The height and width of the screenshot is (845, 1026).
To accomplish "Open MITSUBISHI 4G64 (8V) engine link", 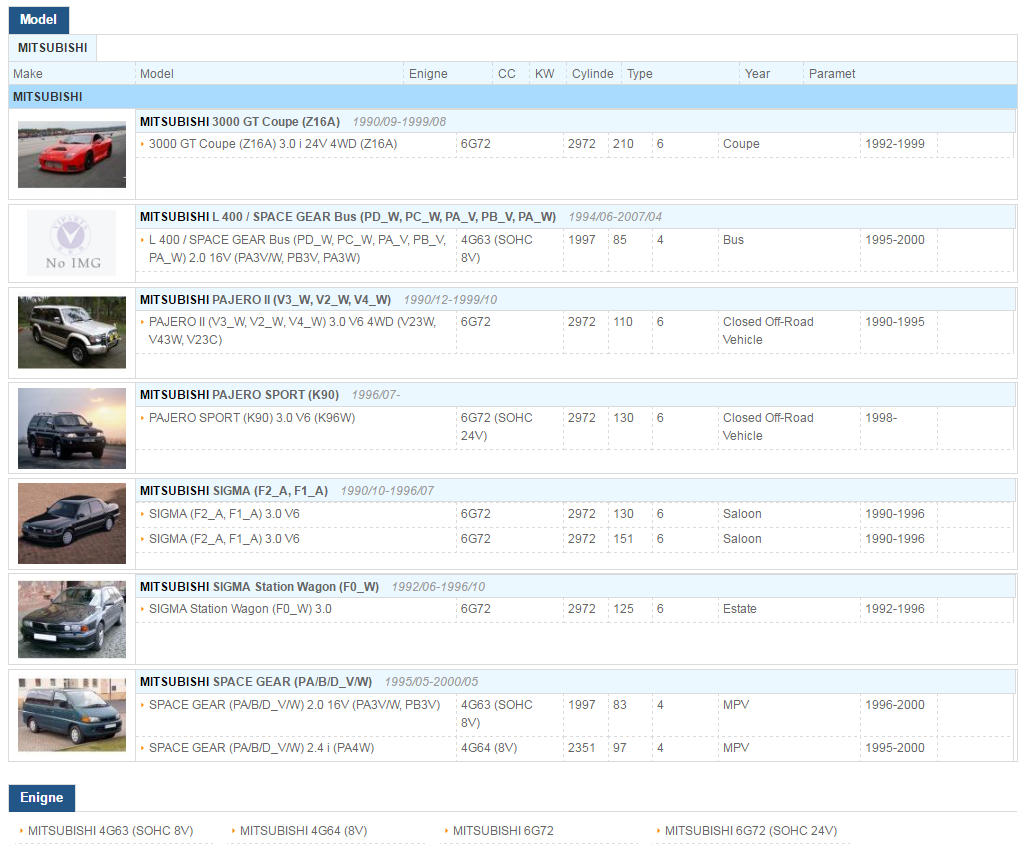I will 303,831.
